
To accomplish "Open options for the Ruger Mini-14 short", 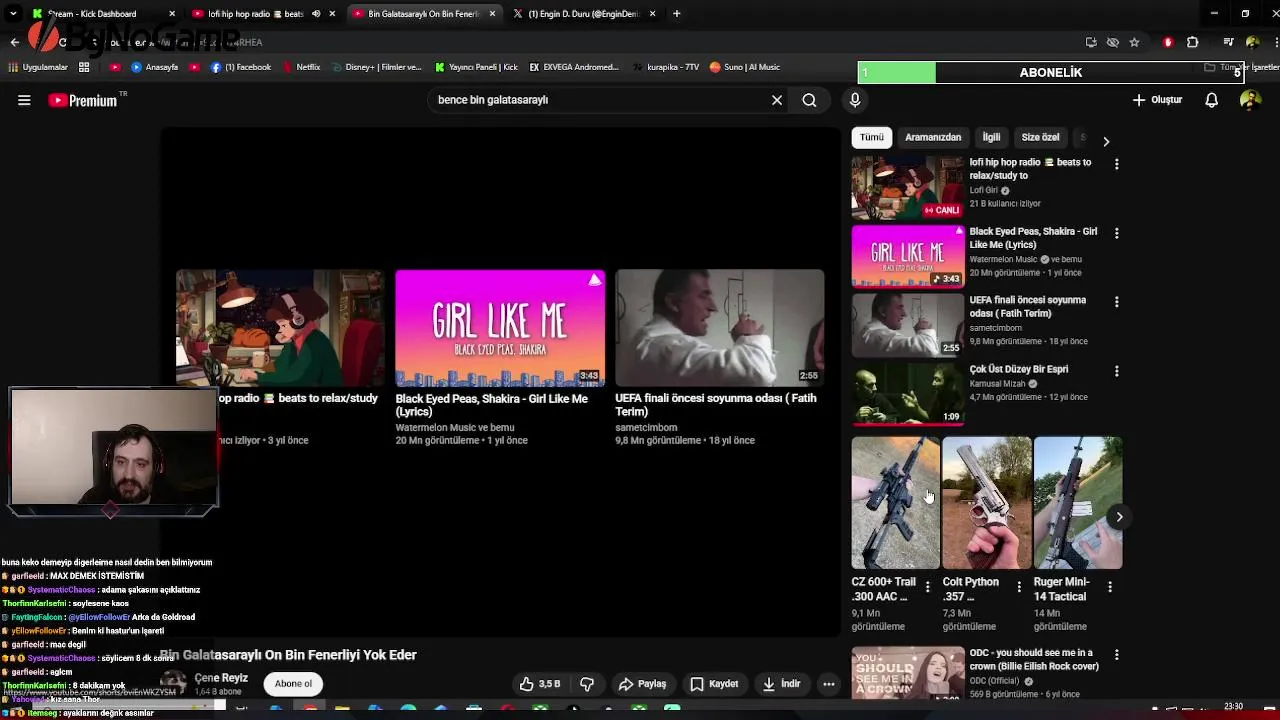I will coord(1110,587).
